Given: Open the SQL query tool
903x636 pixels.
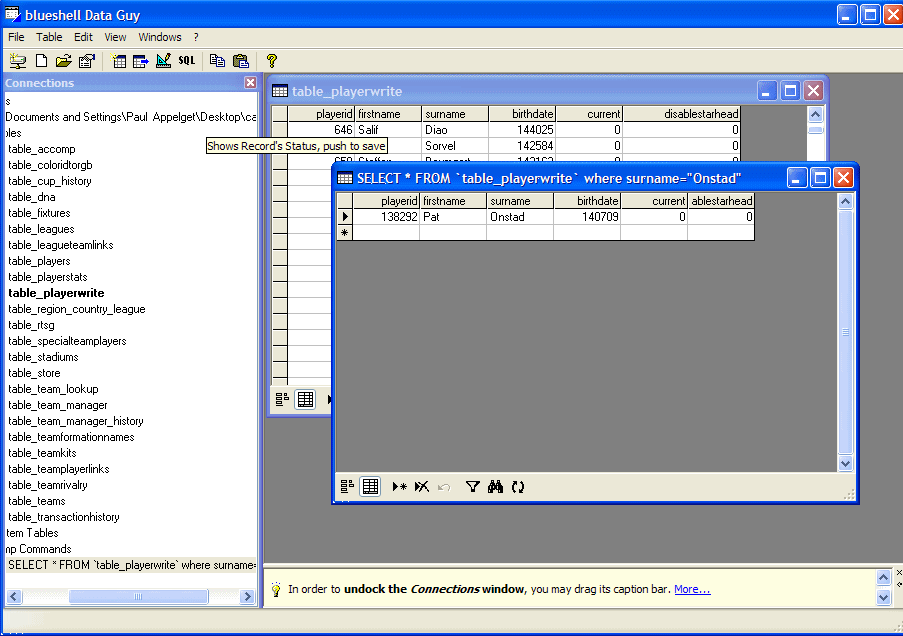Looking at the screenshot, I should pyautogui.click(x=187, y=61).
